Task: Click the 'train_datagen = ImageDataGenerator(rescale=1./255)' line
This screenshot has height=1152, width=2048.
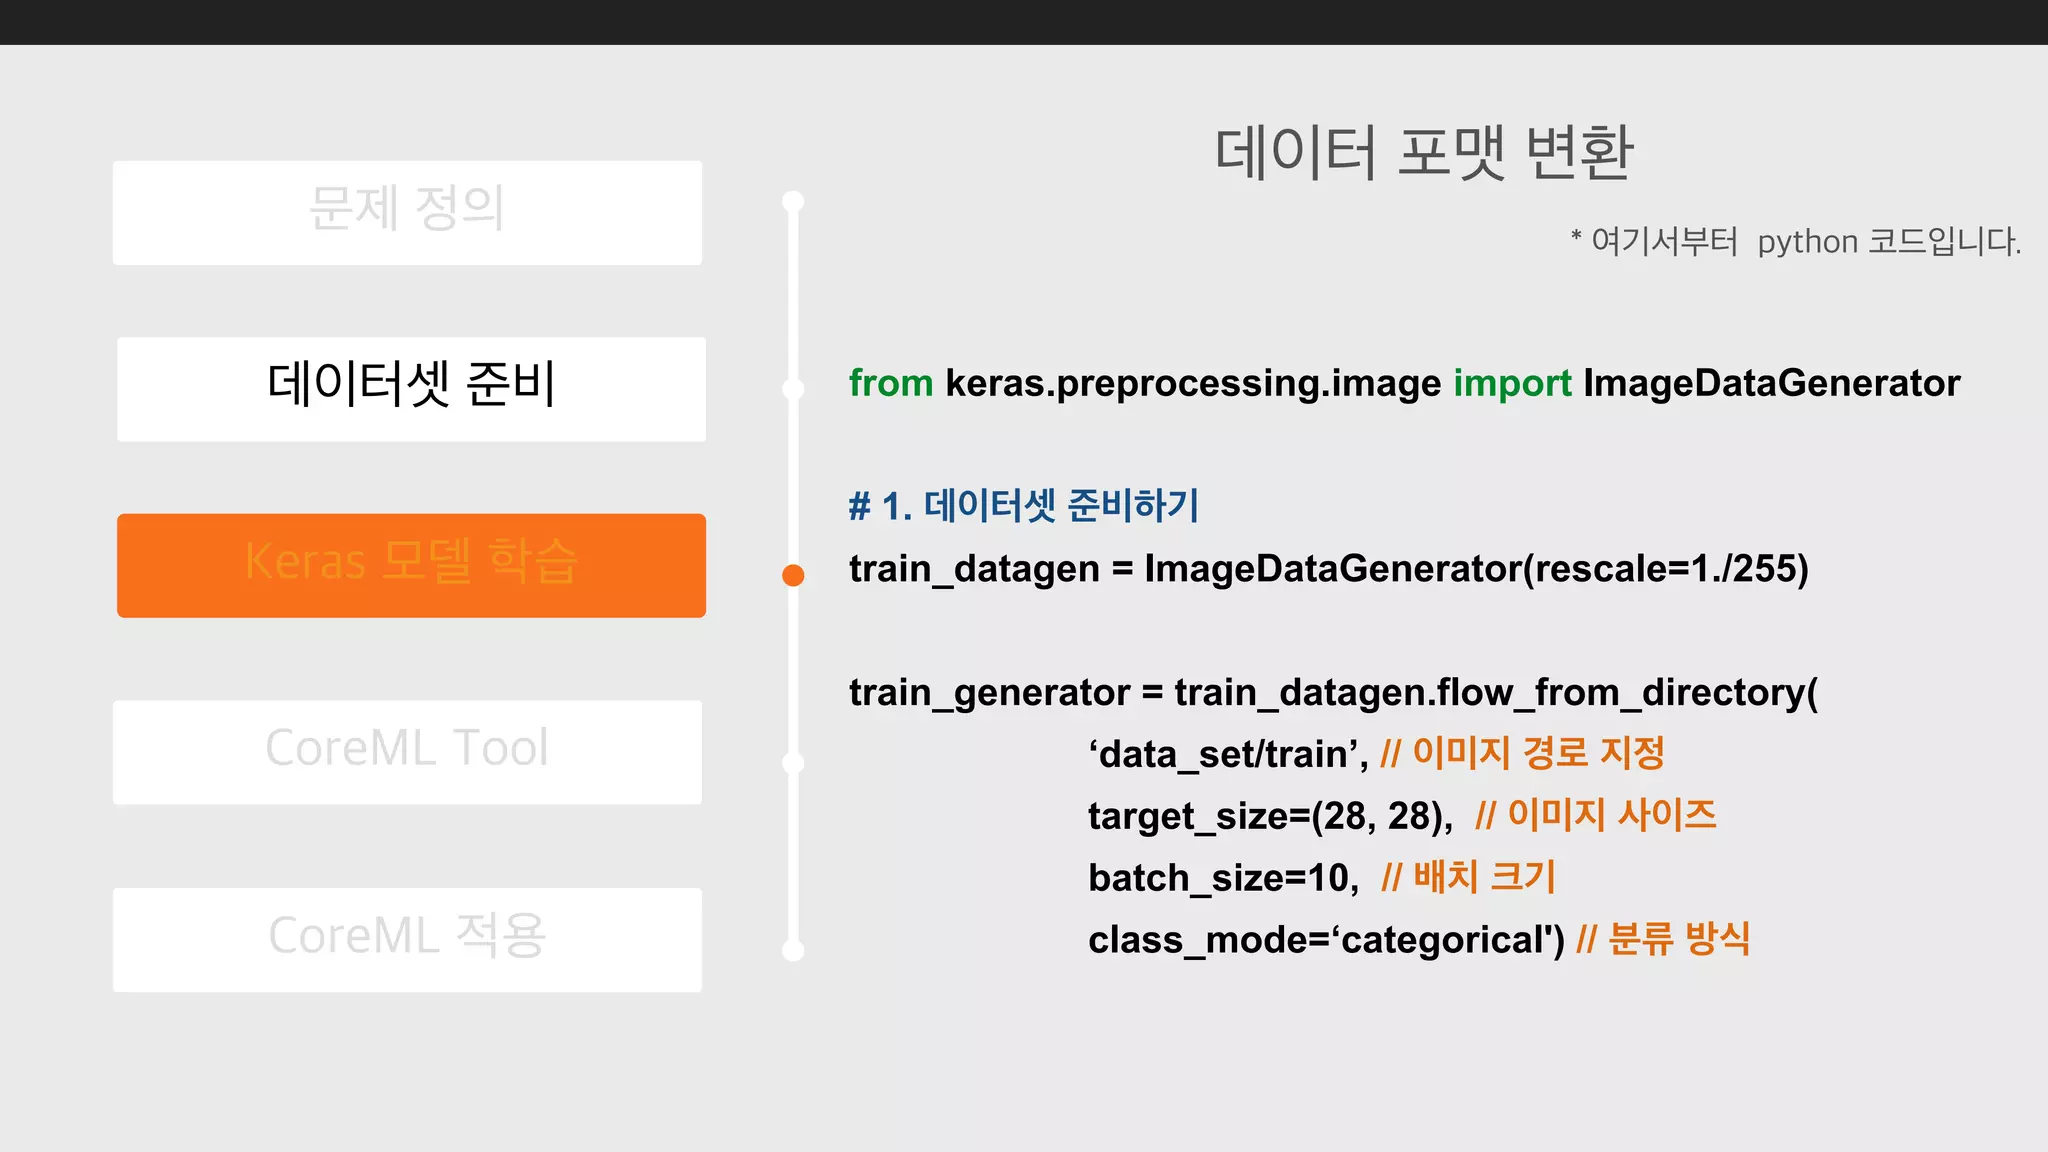Action: (x=1329, y=569)
